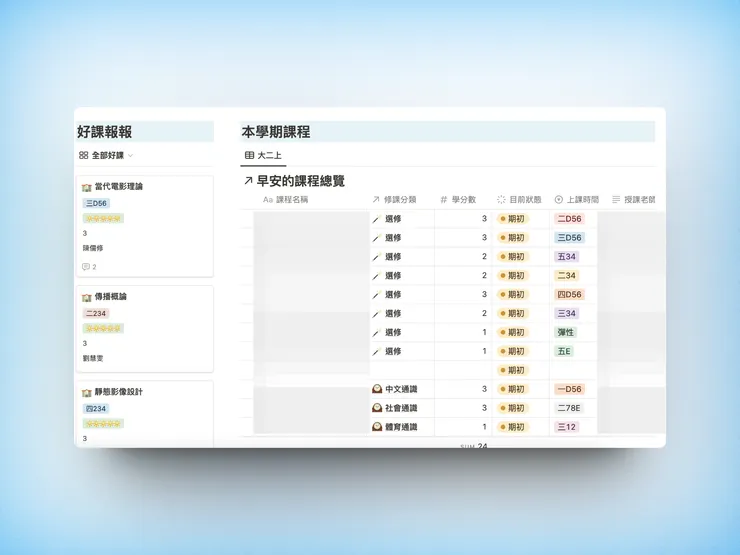Click the building icon of 傳播概論 card
This screenshot has height=555, width=740.
(x=86, y=297)
